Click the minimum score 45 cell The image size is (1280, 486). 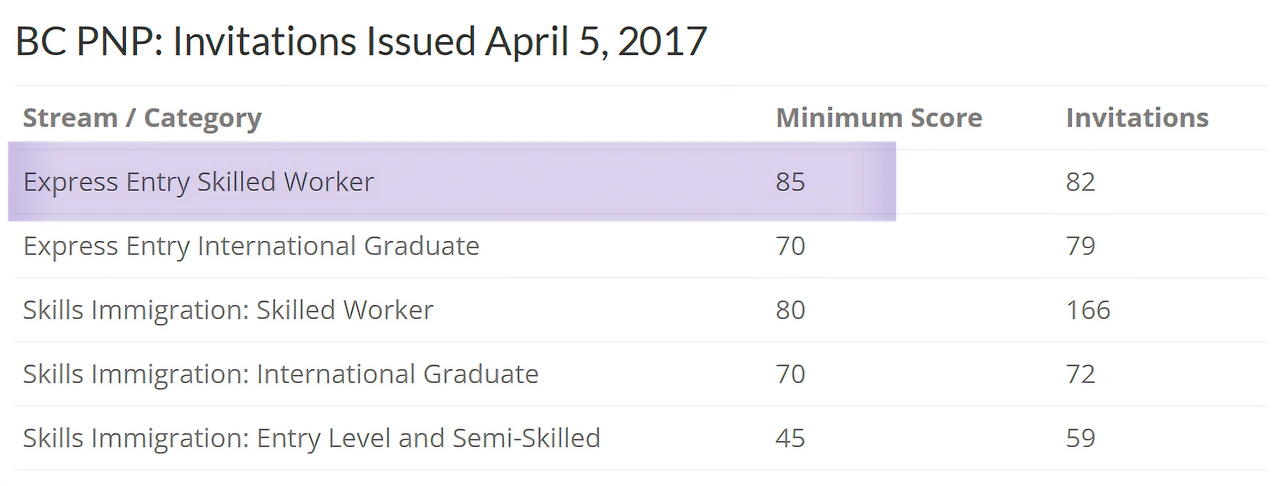click(x=790, y=438)
